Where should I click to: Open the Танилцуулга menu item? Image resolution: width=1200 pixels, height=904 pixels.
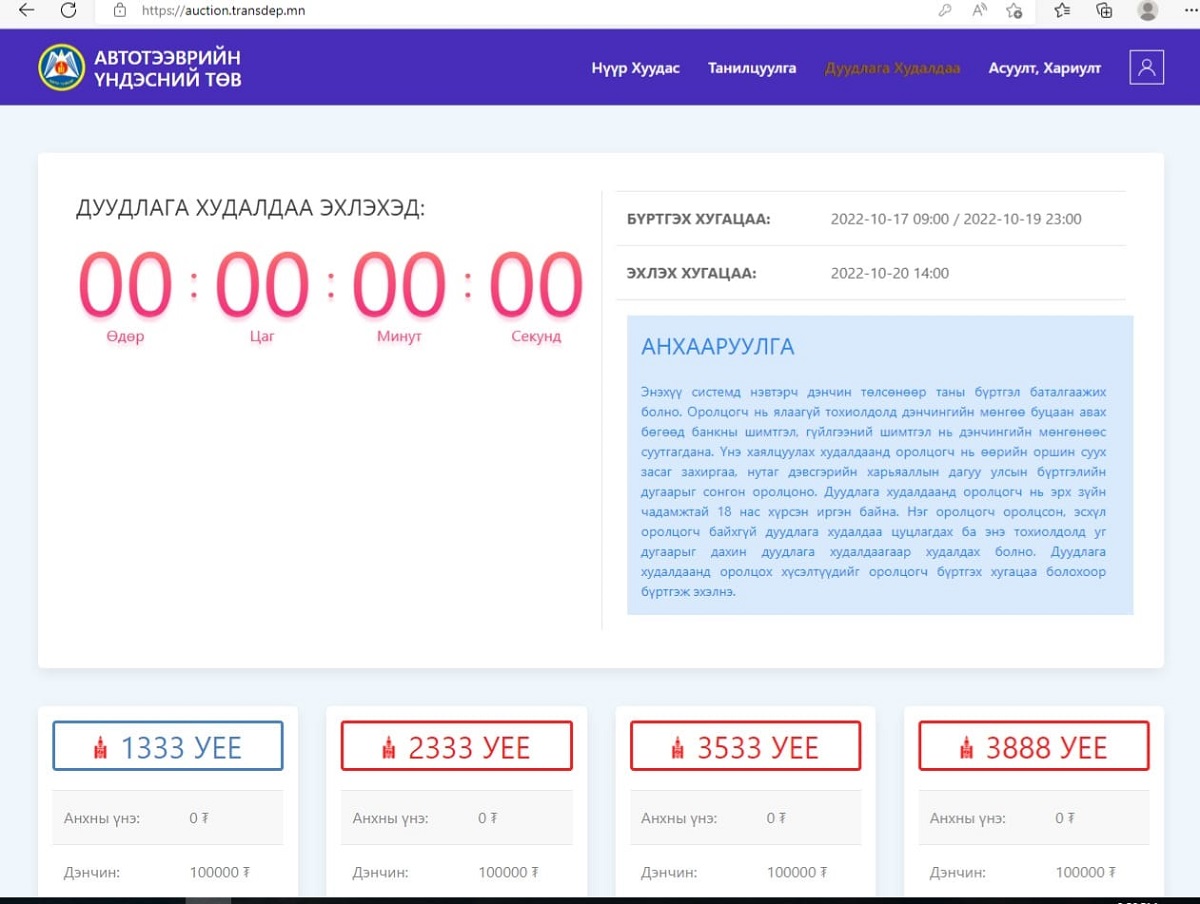coord(752,68)
